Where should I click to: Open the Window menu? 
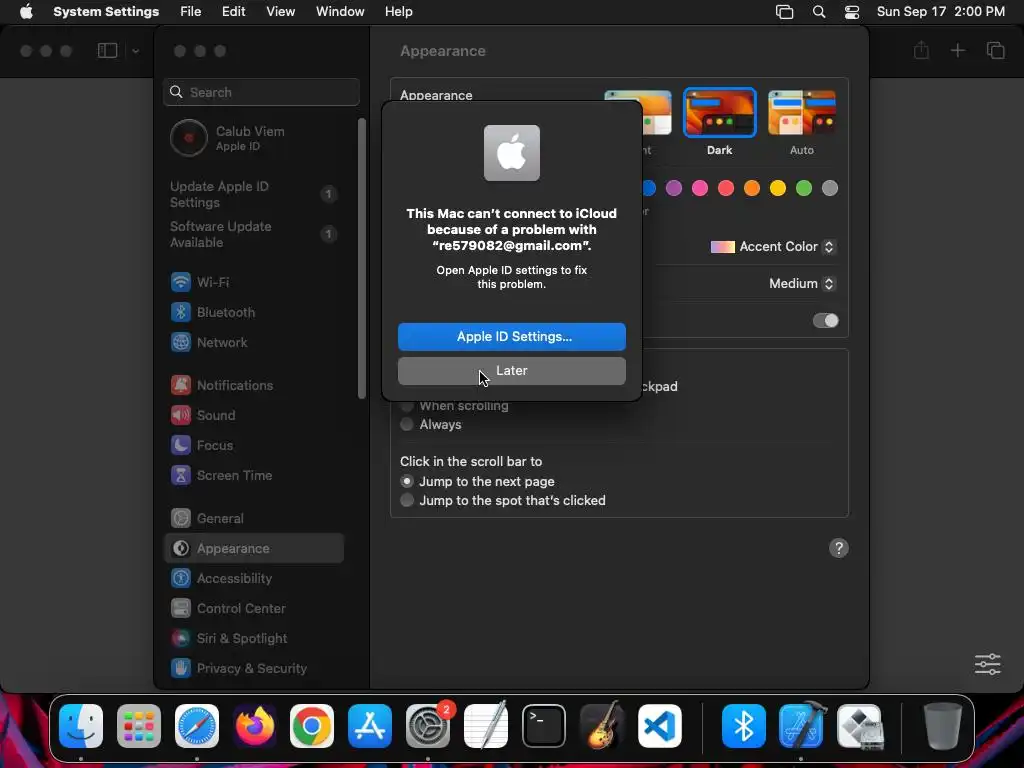coord(340,12)
